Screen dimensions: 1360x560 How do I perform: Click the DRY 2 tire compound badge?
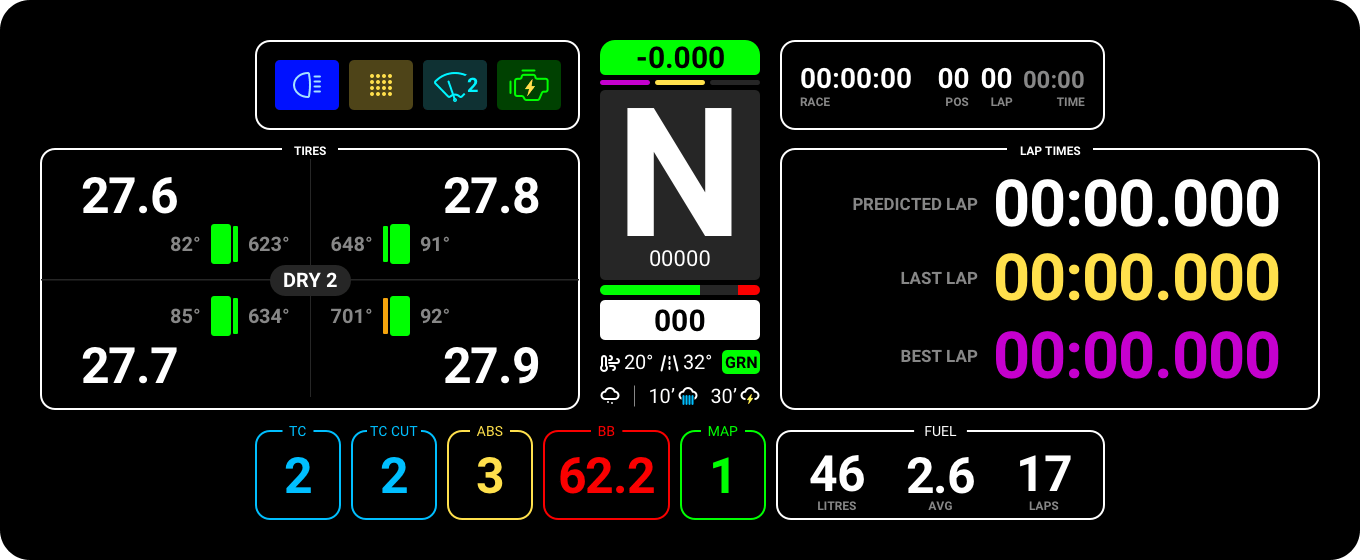pyautogui.click(x=310, y=280)
